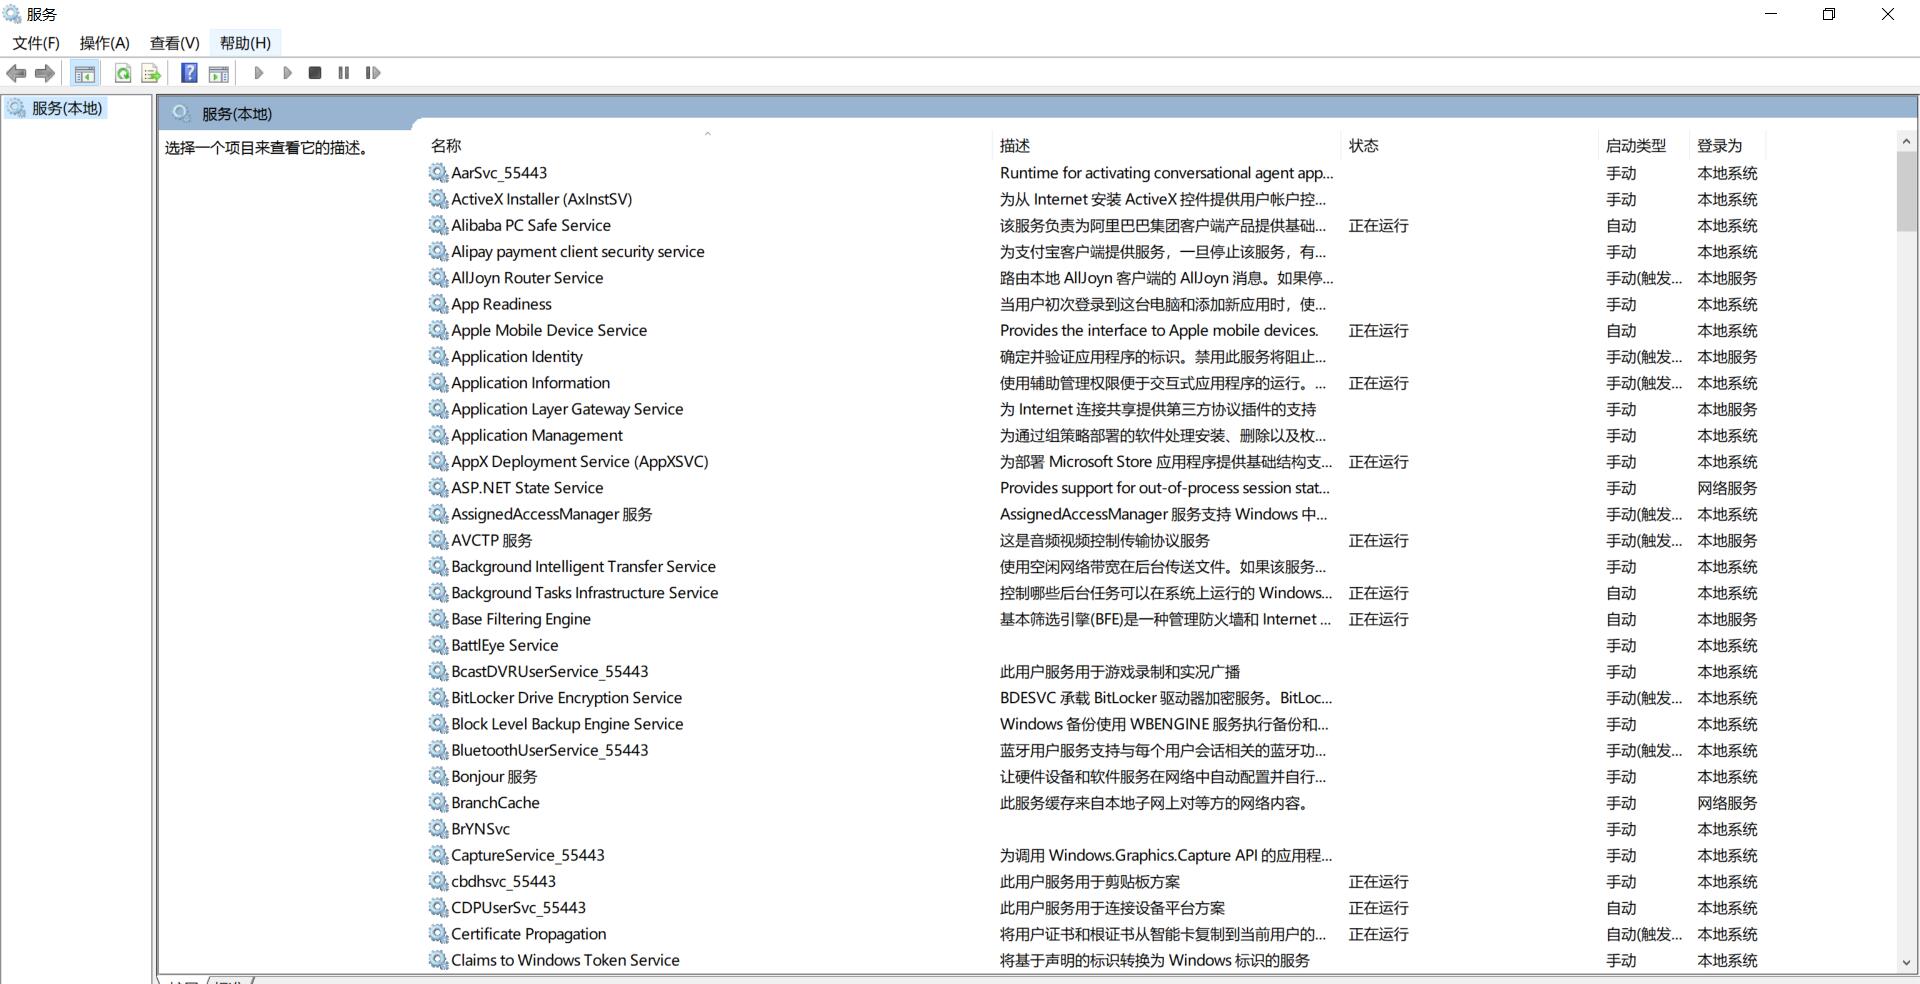Toggle the show/hide console tree icon

click(x=85, y=73)
